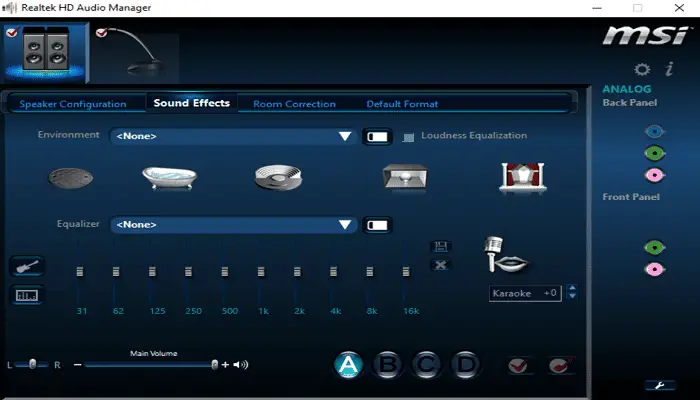Select guitar equalizer preset icon
Image resolution: width=700 pixels, height=400 pixels.
point(27,267)
